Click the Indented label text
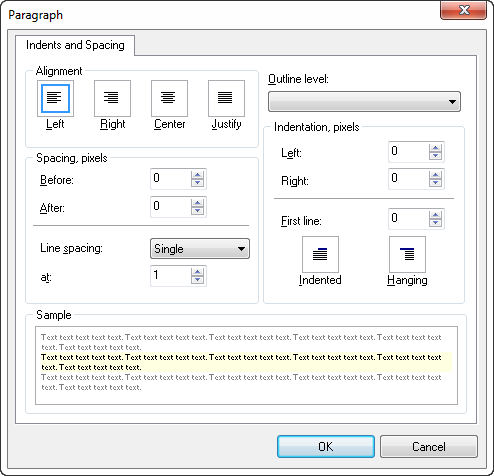The image size is (494, 476). pos(320,280)
